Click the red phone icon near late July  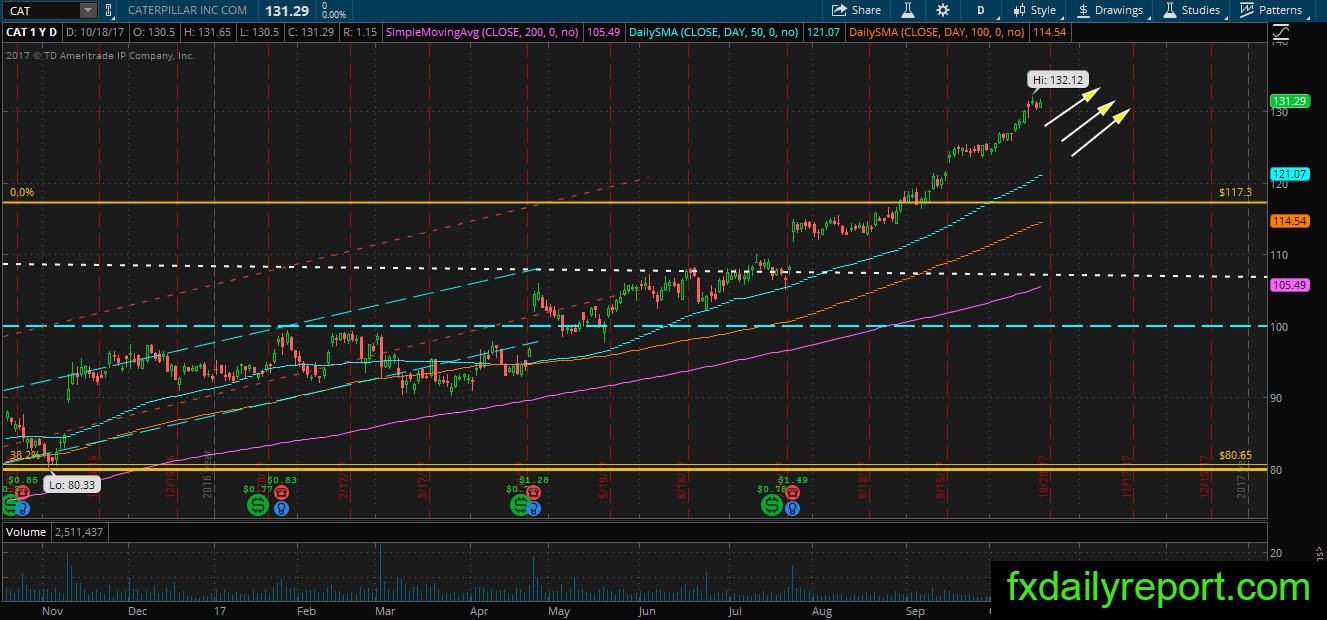coord(791,492)
